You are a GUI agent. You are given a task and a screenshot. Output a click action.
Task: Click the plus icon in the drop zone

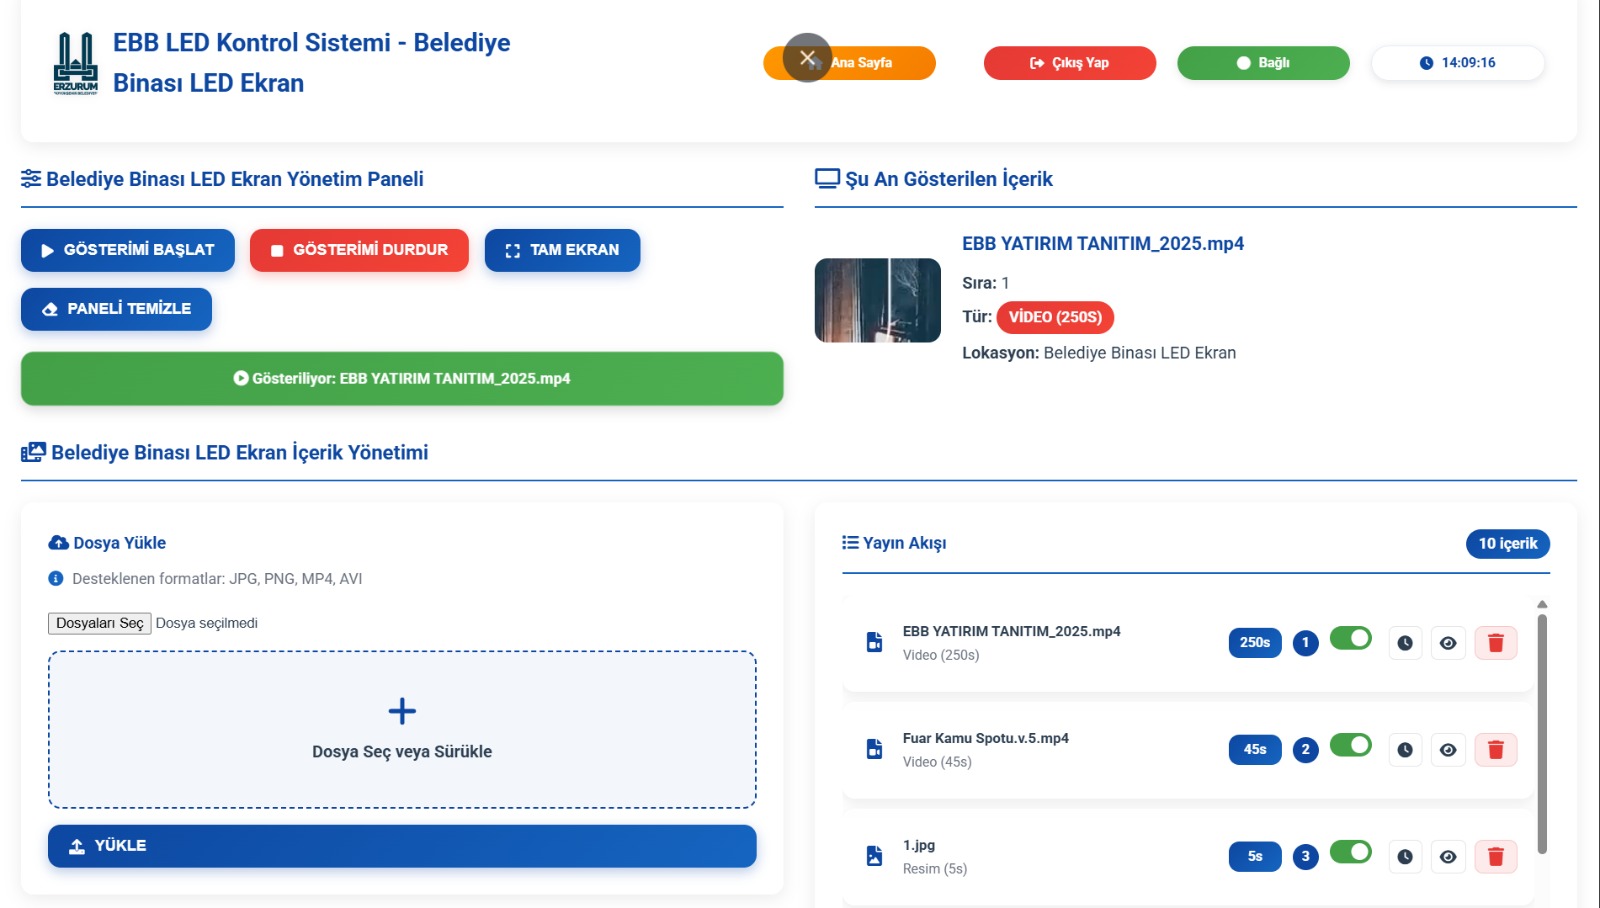click(402, 711)
